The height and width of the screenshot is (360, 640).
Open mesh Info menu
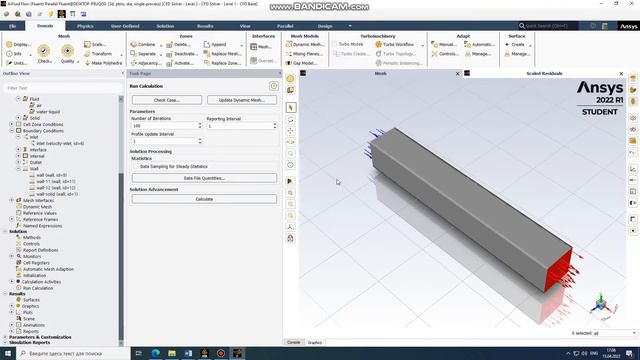[x=14, y=53]
